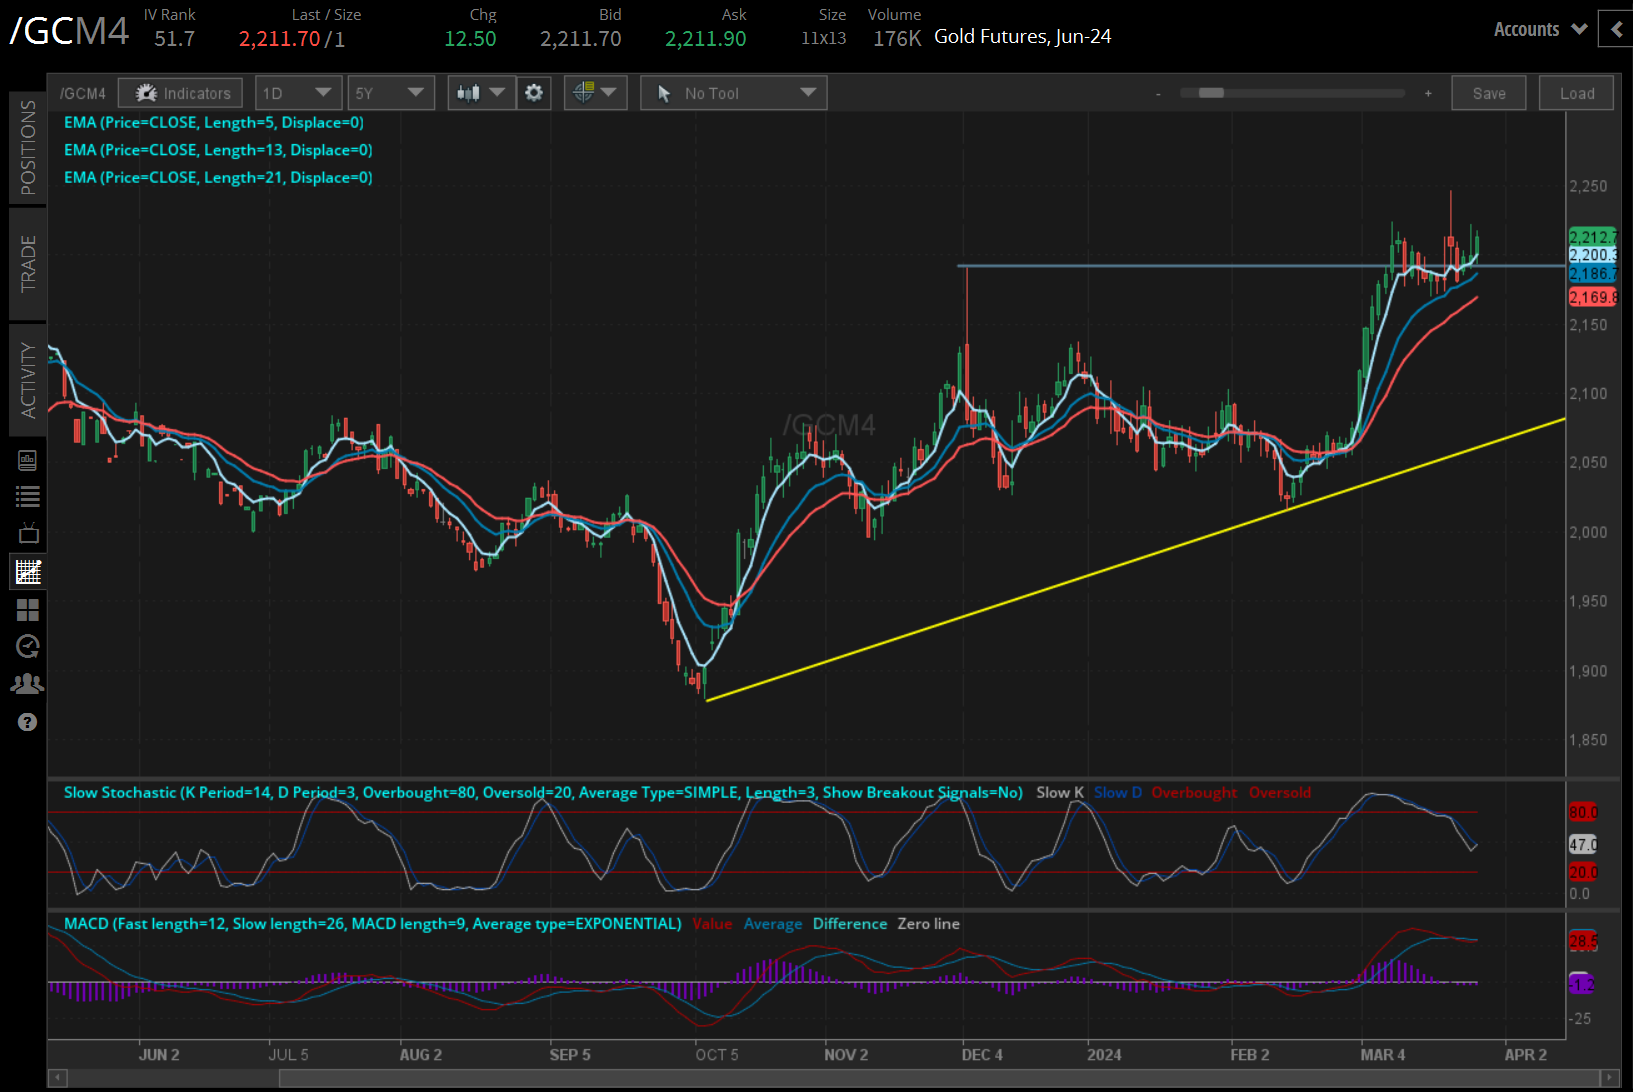The width and height of the screenshot is (1633, 1092).
Task: Open the Accounts dropdown menu
Action: [1540, 30]
